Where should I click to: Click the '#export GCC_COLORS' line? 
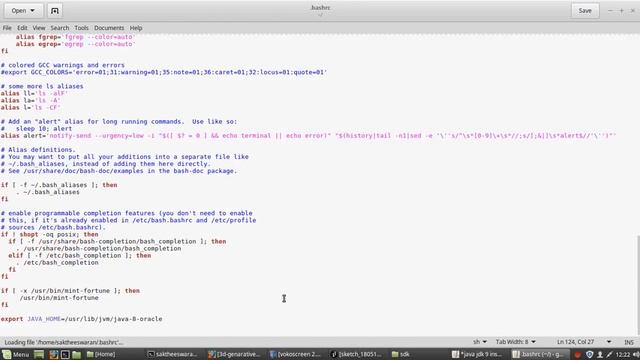[164, 72]
